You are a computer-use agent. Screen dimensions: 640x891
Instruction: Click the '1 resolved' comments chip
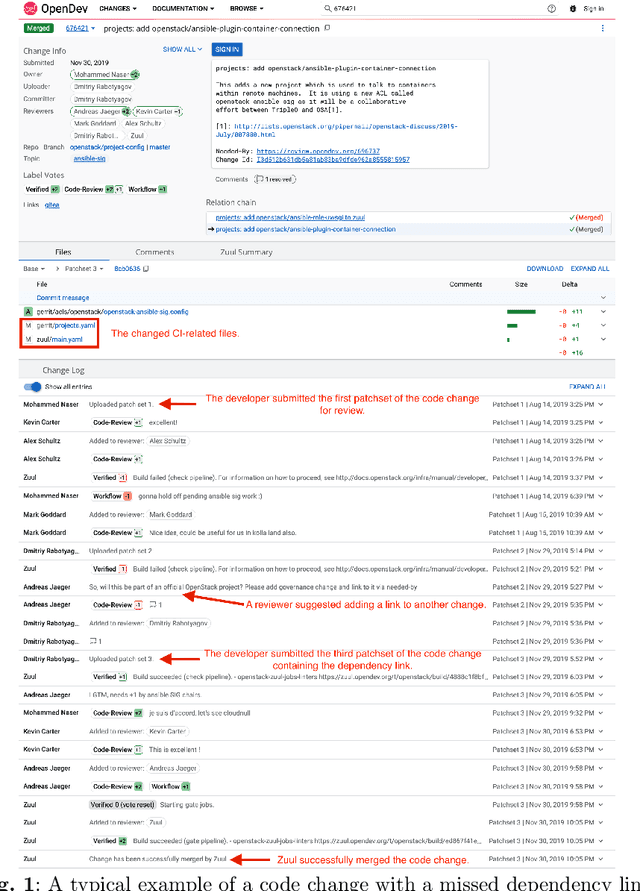tap(275, 179)
